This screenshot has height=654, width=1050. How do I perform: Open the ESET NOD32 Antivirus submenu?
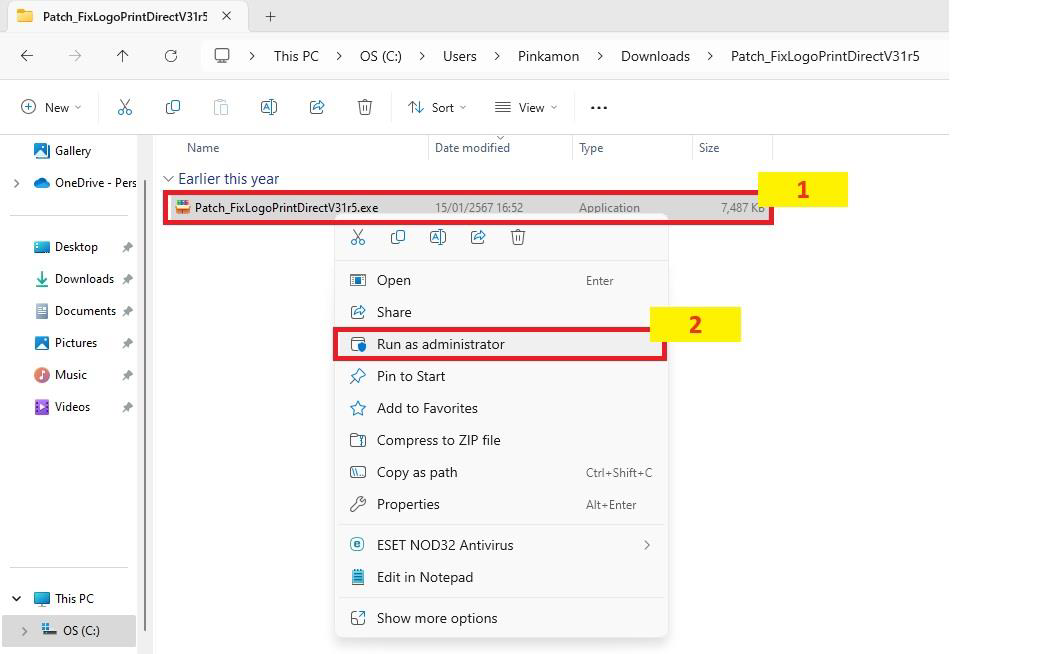click(445, 545)
